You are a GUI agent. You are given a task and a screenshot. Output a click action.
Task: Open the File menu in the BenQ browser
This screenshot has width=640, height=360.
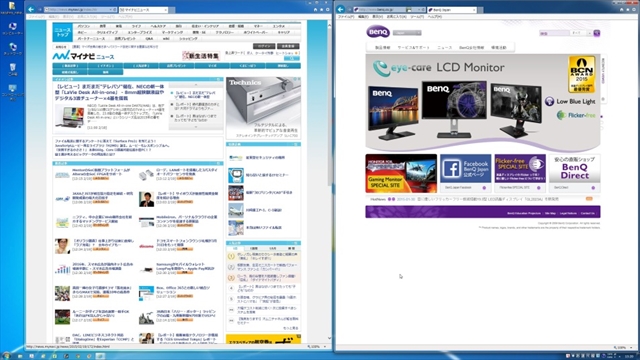[346, 17]
